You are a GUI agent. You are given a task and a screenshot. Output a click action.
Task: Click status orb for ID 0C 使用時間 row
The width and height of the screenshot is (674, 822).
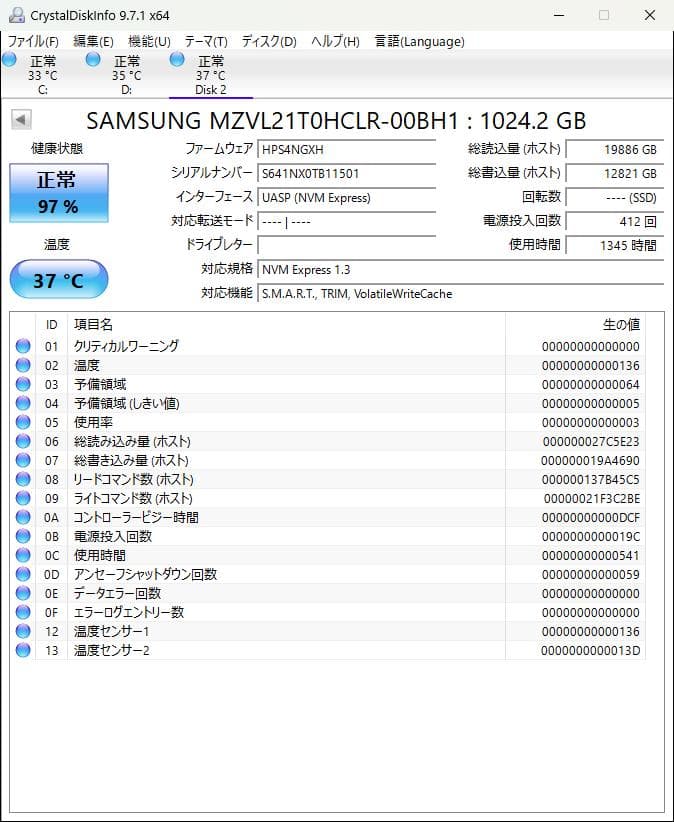coord(23,555)
